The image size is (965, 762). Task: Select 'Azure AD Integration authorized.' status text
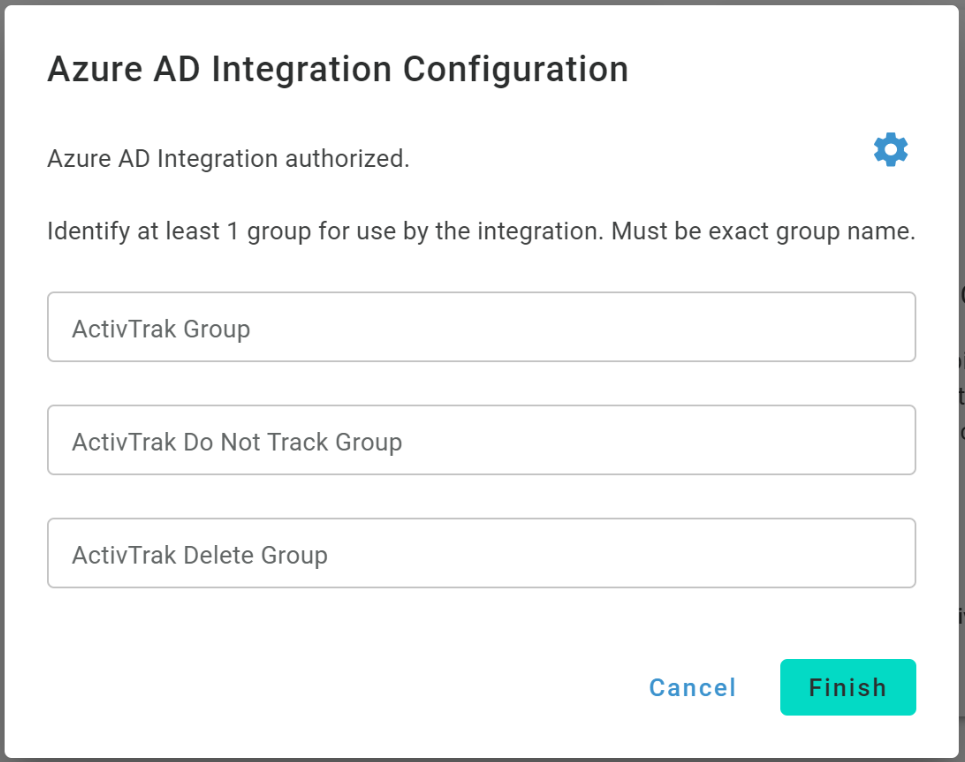coord(228,159)
